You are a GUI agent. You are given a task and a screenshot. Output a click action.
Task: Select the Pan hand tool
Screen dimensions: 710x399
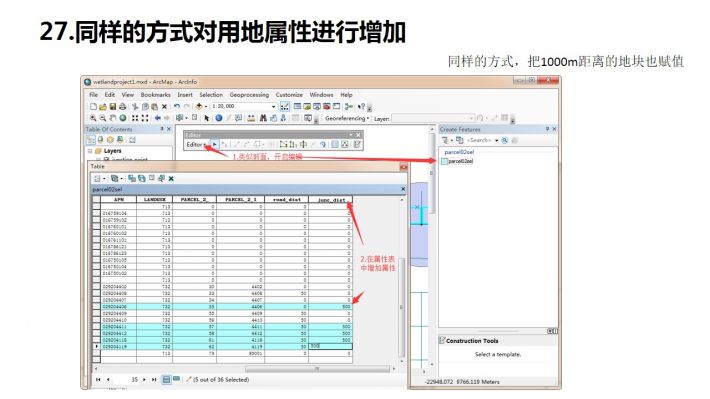112,118
